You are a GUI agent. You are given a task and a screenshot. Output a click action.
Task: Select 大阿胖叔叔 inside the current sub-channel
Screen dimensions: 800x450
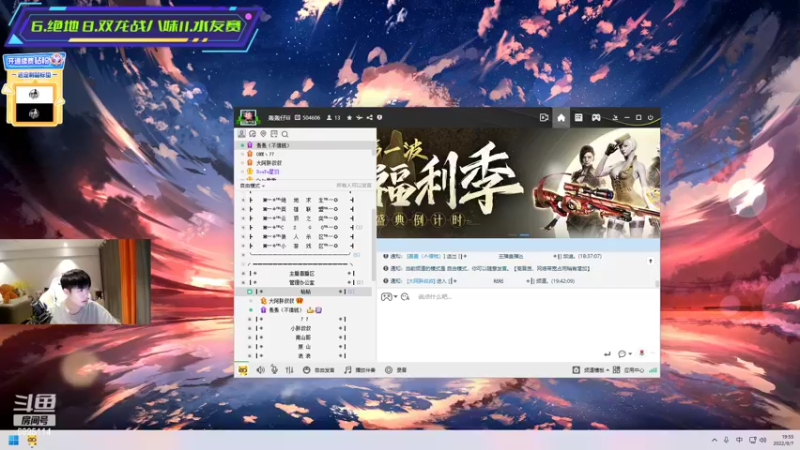click(282, 301)
